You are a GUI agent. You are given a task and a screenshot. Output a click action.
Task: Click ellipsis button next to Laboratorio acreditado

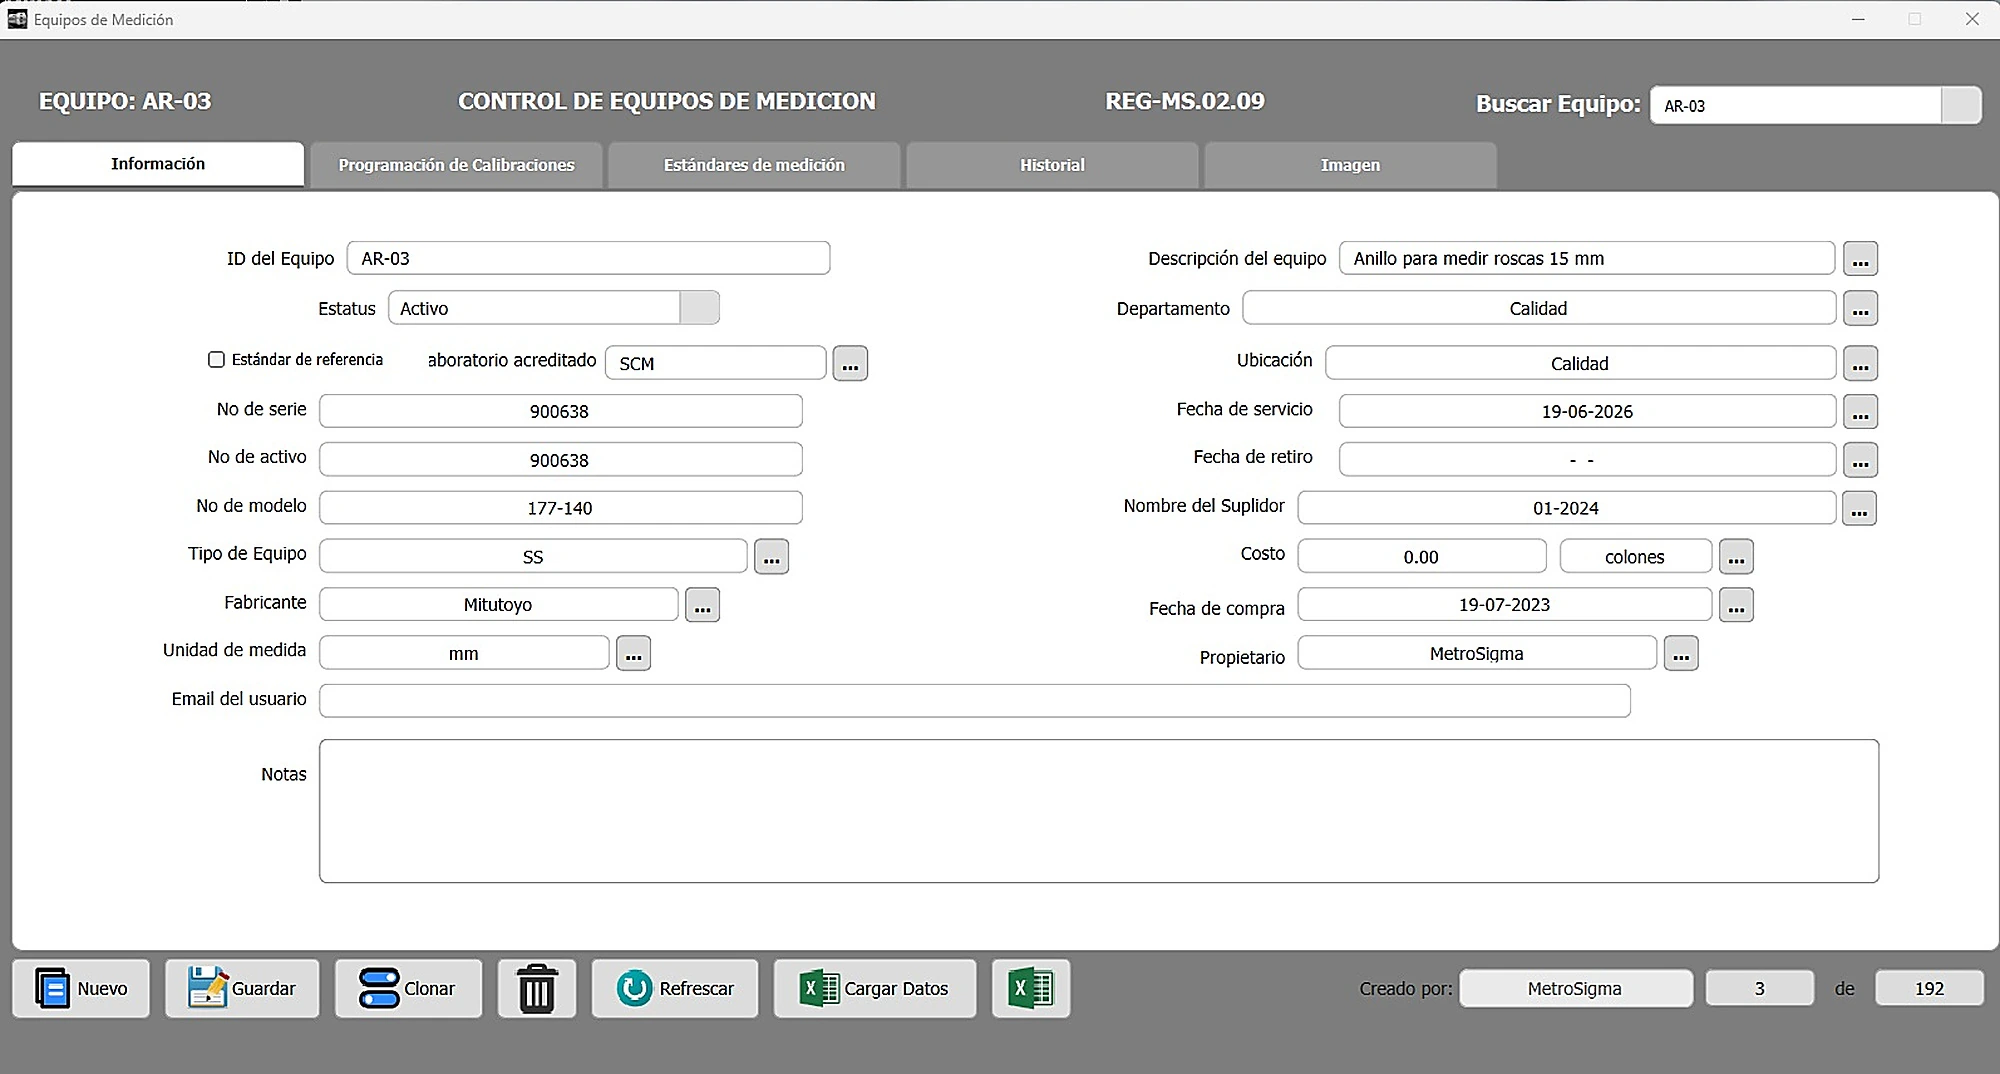[850, 363]
